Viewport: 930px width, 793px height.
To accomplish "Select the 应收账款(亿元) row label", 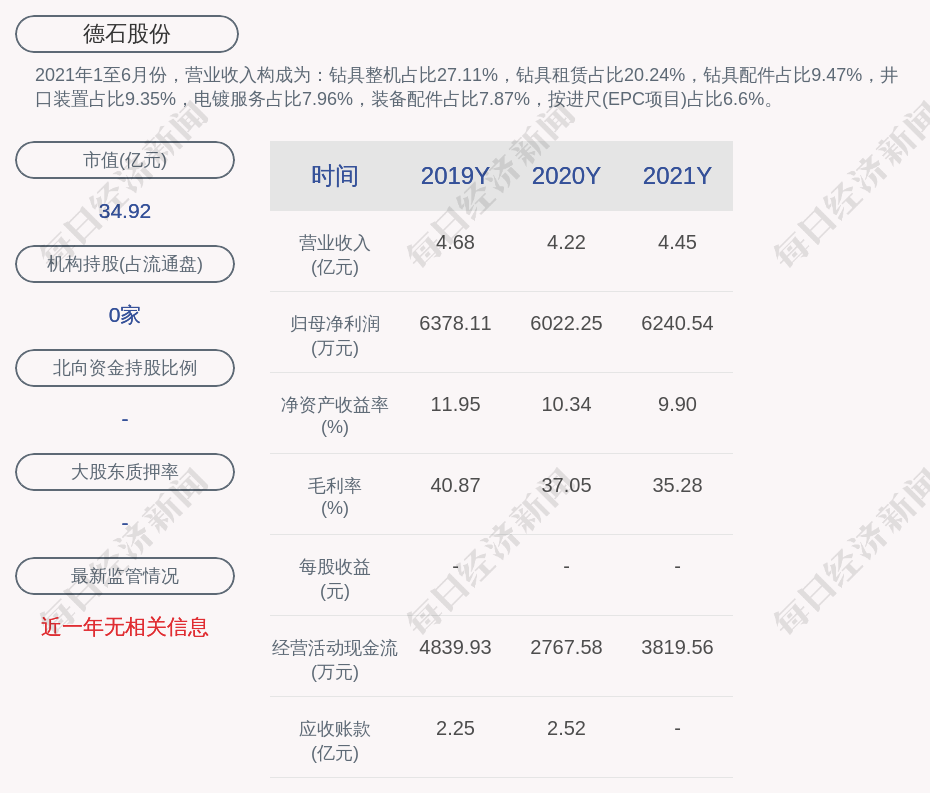I will point(335,741).
